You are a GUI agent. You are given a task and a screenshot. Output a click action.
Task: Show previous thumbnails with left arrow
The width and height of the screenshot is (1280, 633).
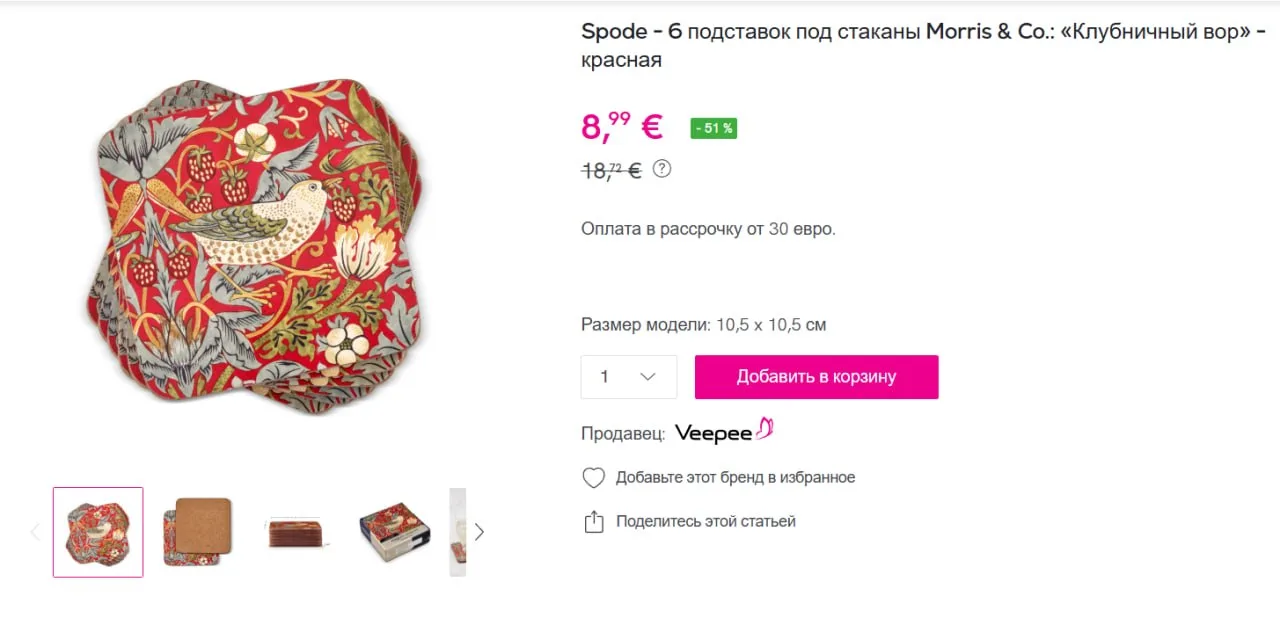35,532
